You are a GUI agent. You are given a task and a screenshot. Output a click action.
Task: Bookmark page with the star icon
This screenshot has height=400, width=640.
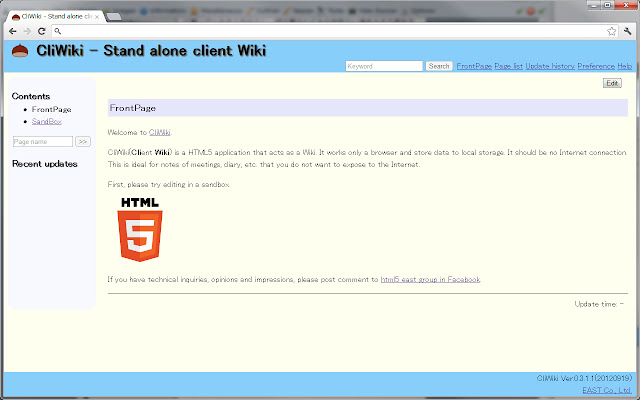(611, 31)
